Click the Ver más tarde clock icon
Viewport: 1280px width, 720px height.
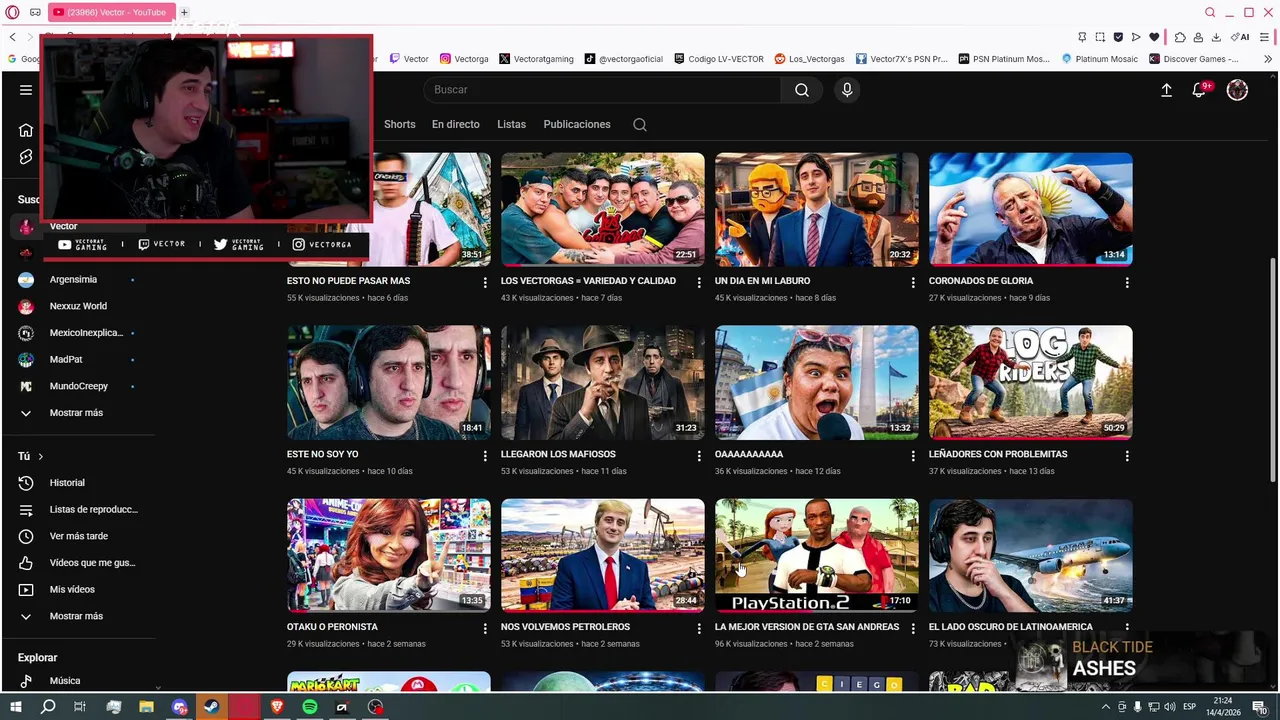point(26,536)
